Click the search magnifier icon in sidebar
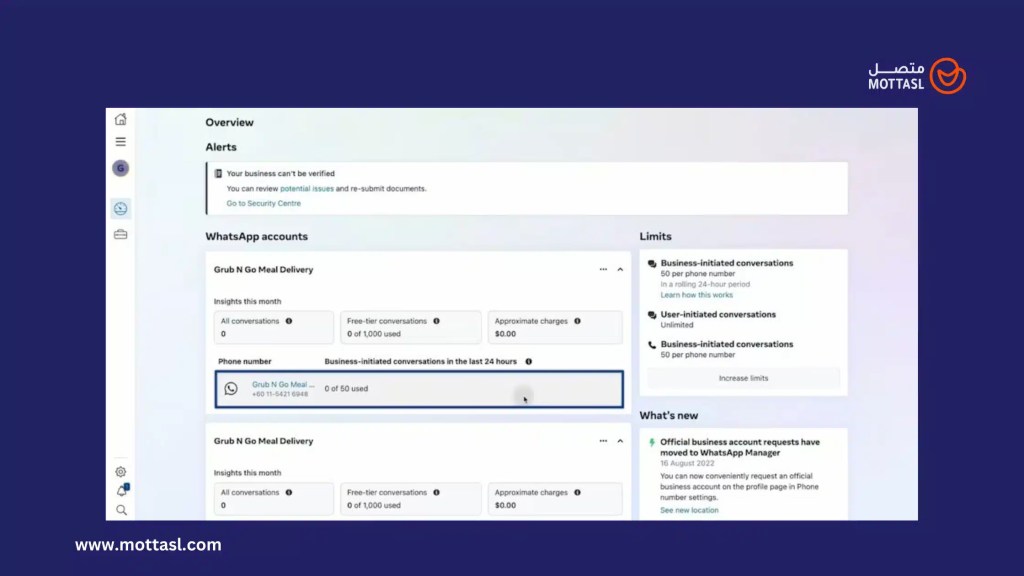 [121, 510]
